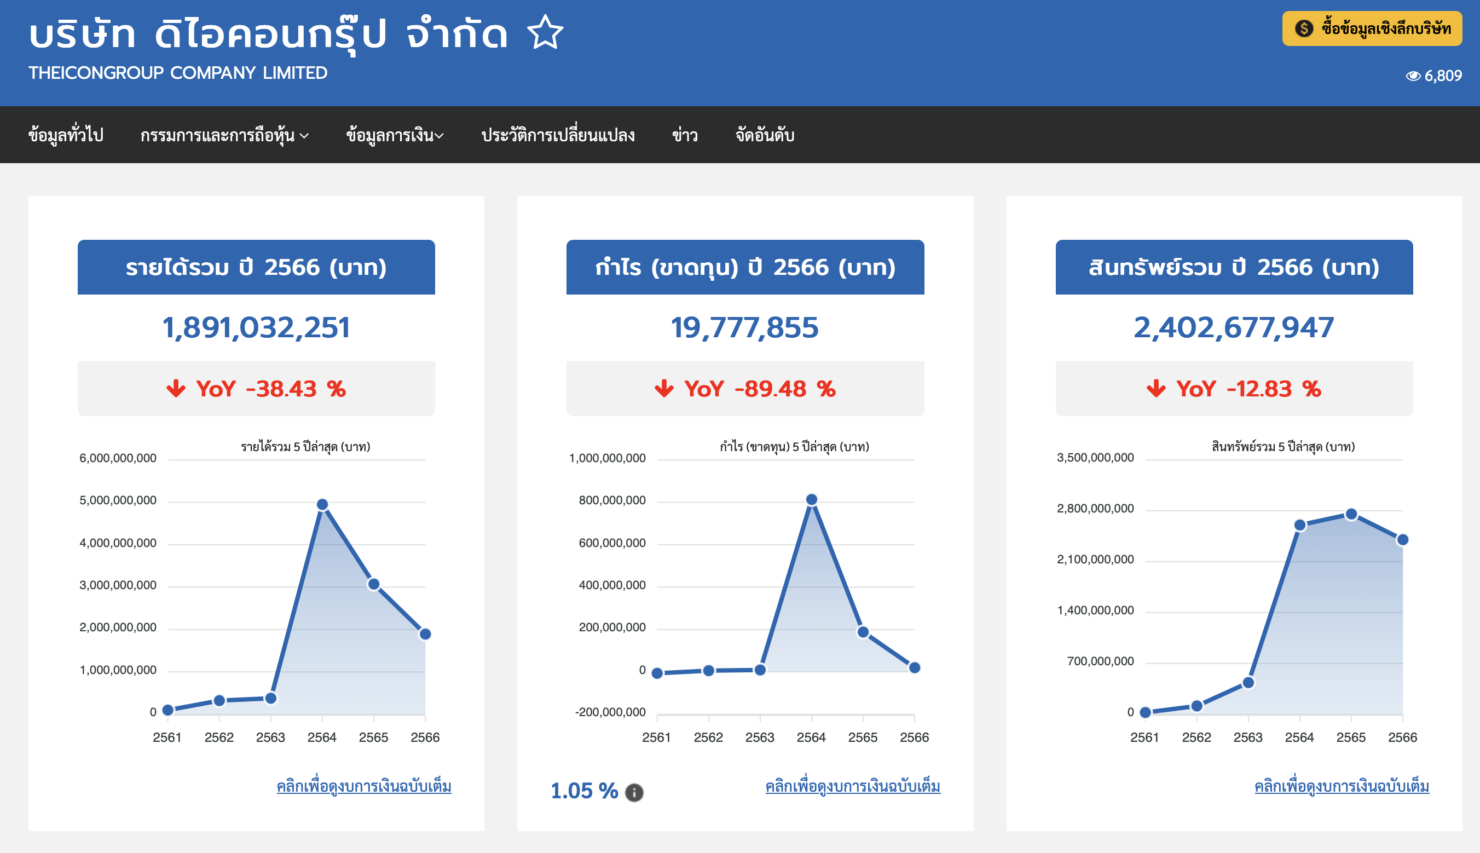This screenshot has height=853, width=1480.
Task: Click the ซื้อข้อมูลเชิงลึกบริษัท button
Action: point(1372,29)
